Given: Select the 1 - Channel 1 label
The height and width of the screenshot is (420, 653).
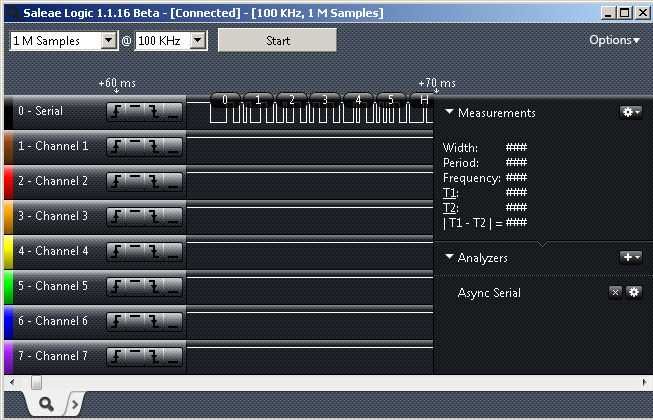Looking at the screenshot, I should (x=53, y=146).
